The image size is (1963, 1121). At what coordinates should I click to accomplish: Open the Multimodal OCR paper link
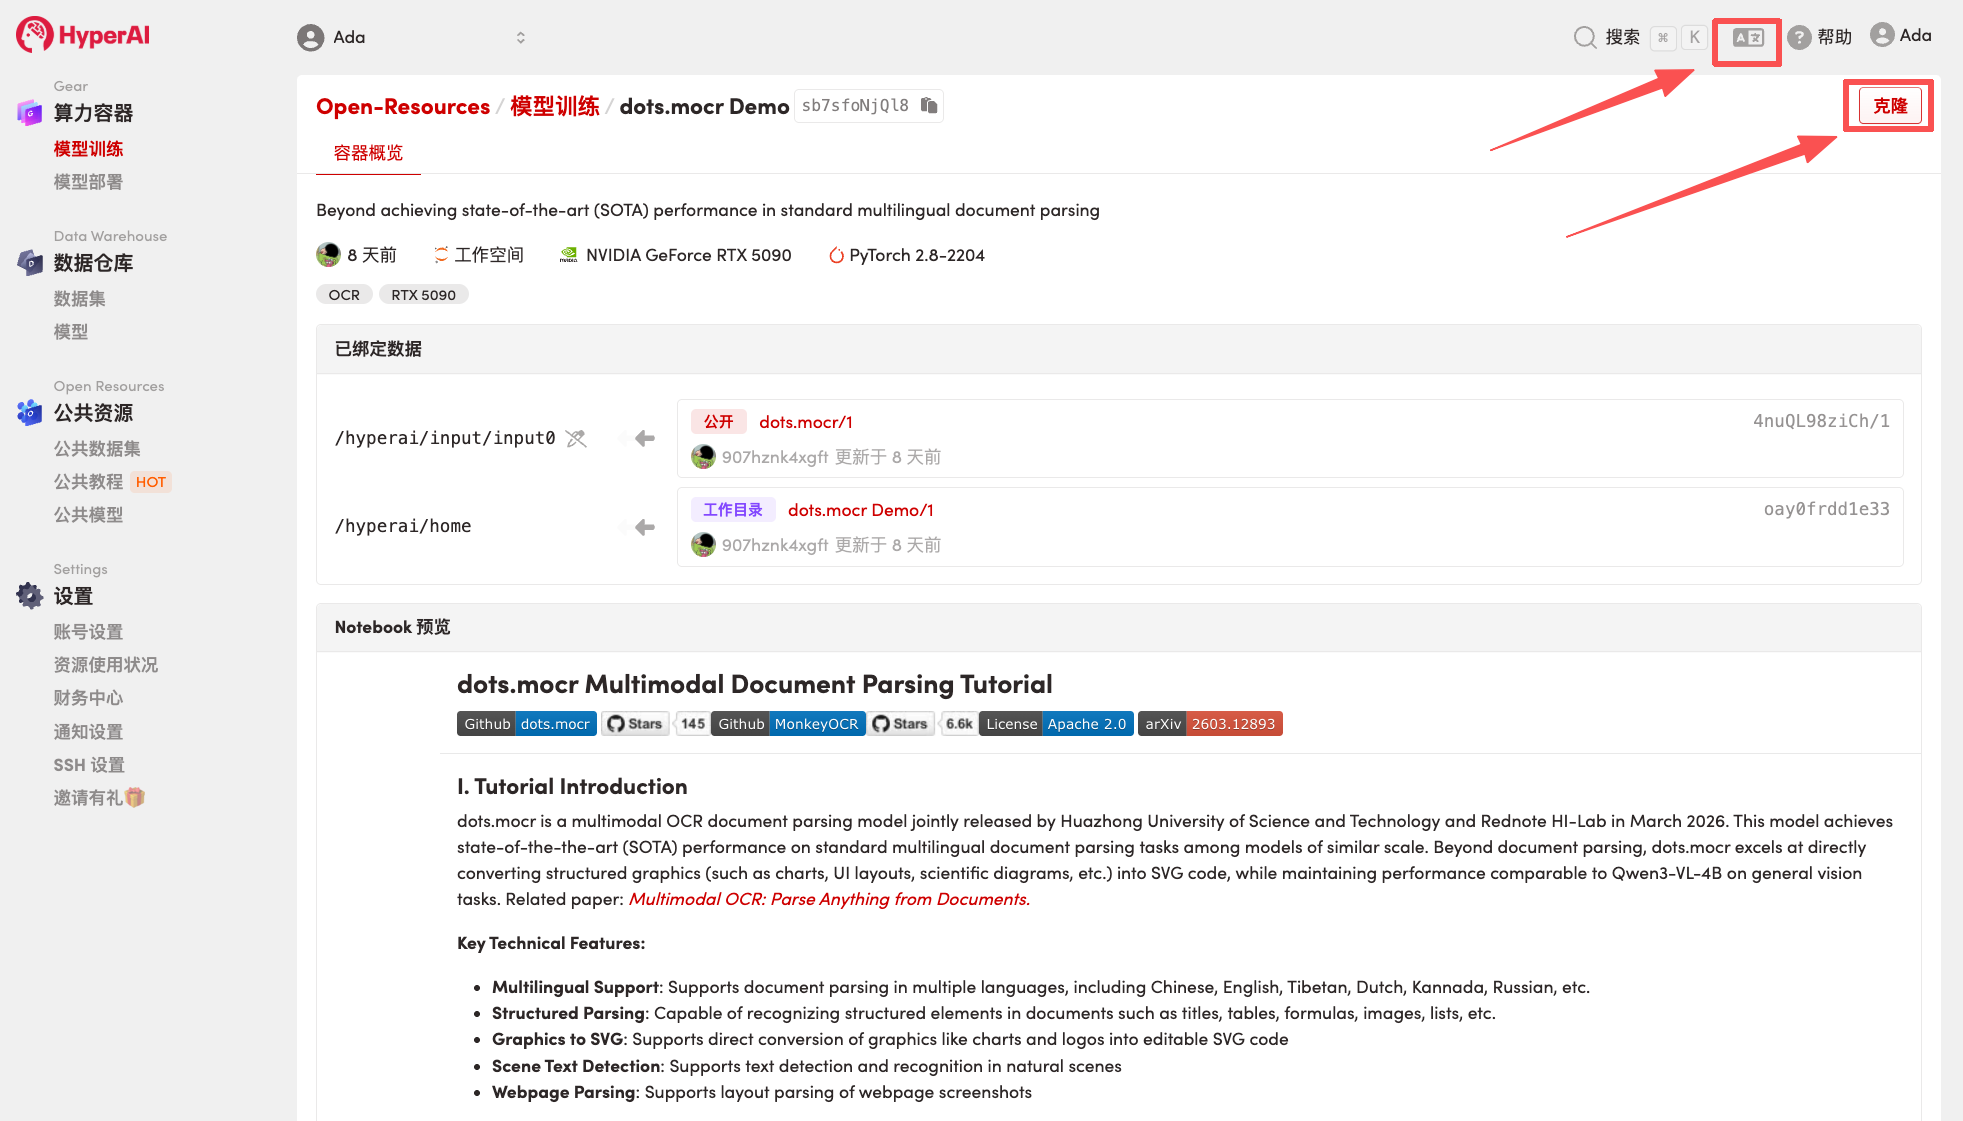tap(828, 899)
